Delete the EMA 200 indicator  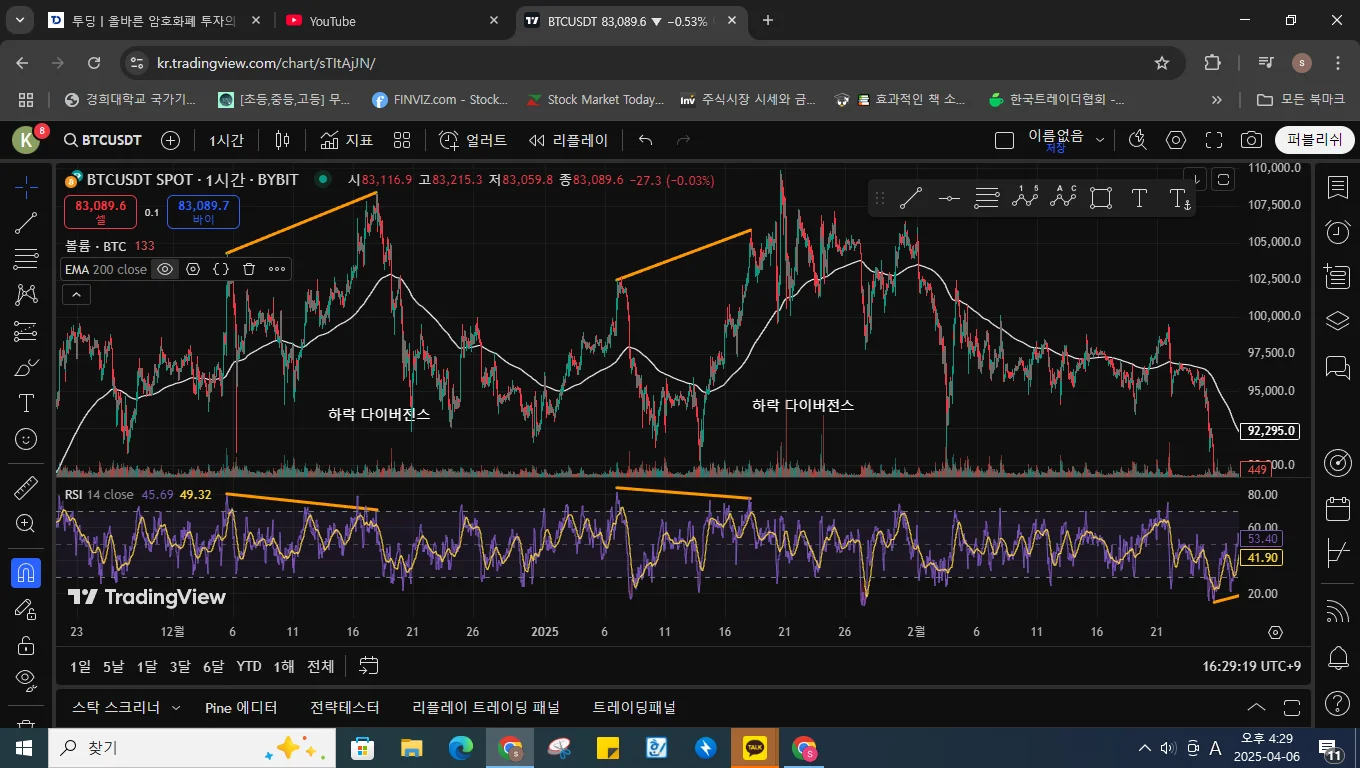(249, 269)
